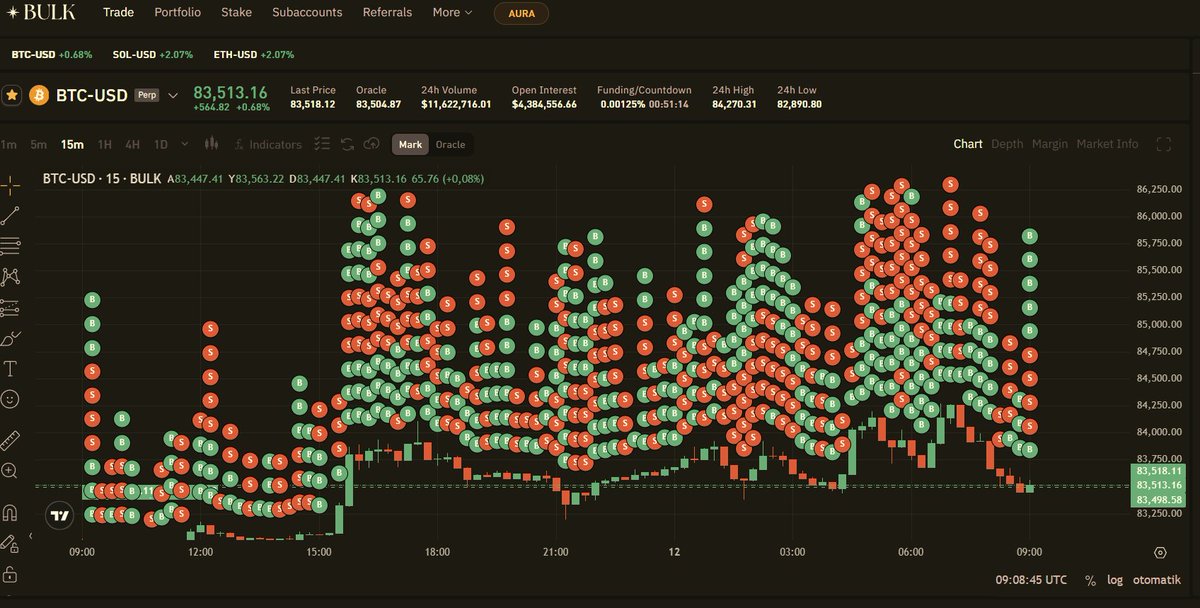Toggle otomatik auto scale

[1158, 580]
